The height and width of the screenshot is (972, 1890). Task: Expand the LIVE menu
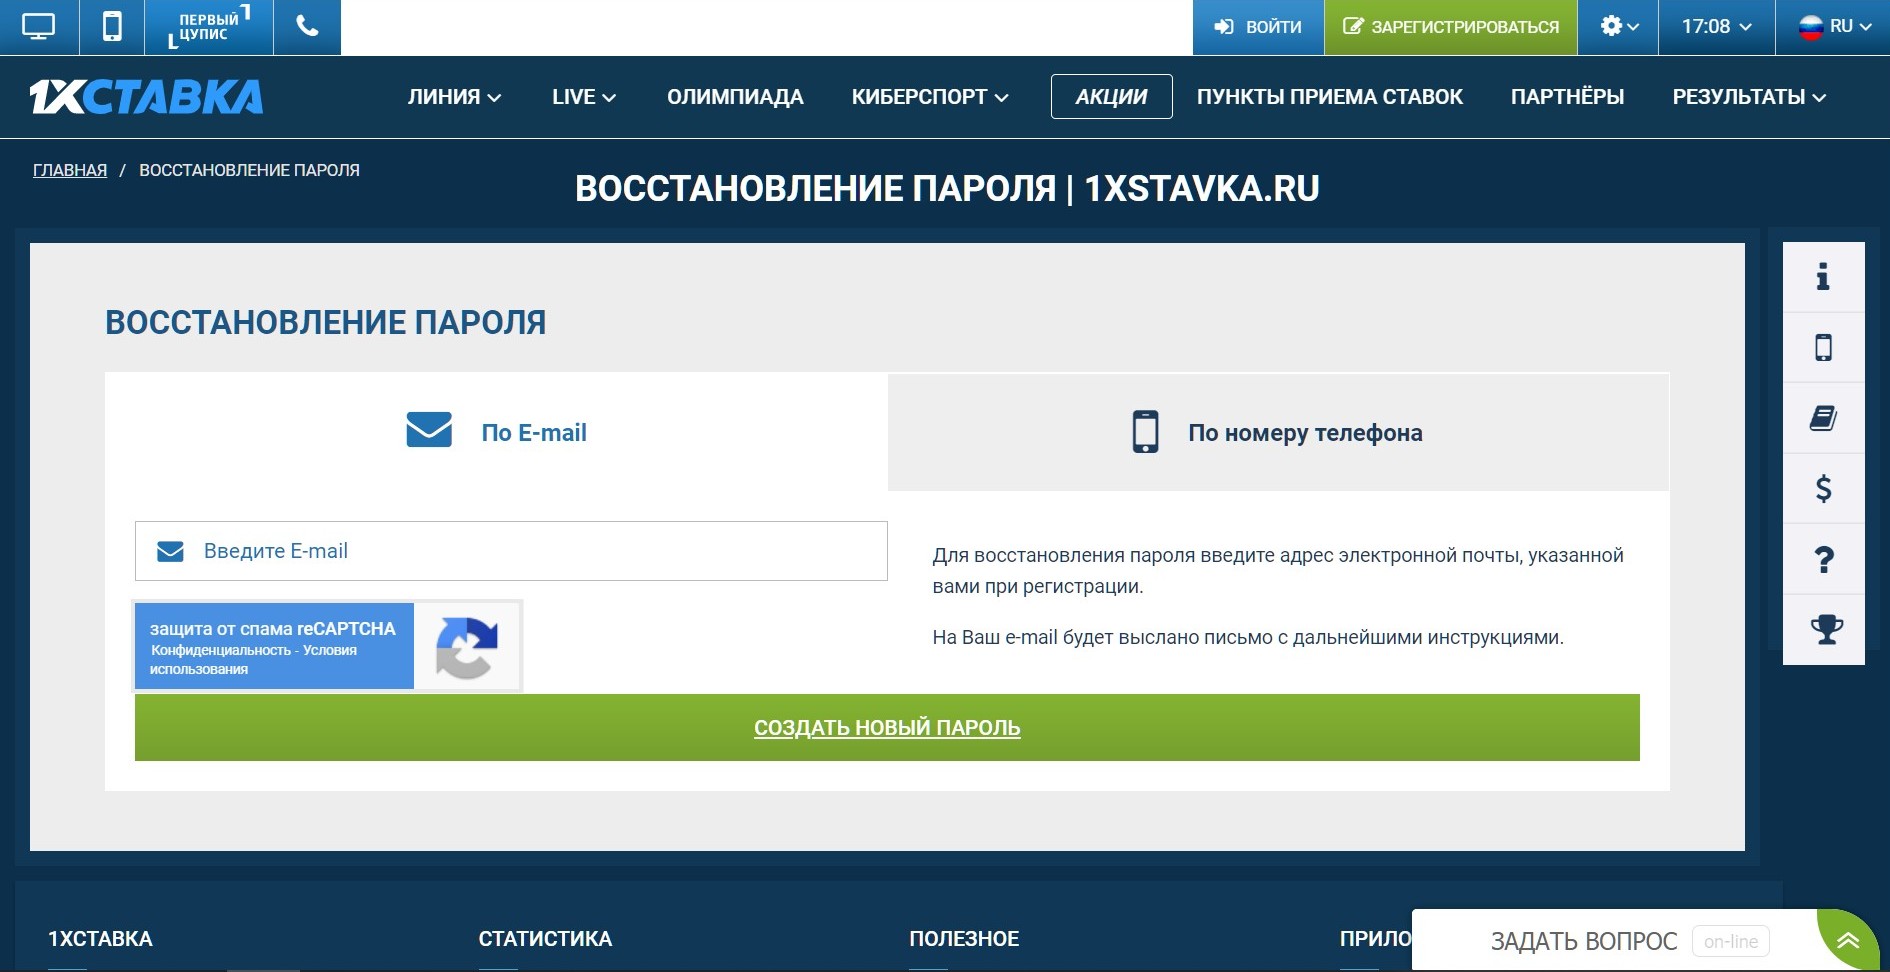pos(584,97)
